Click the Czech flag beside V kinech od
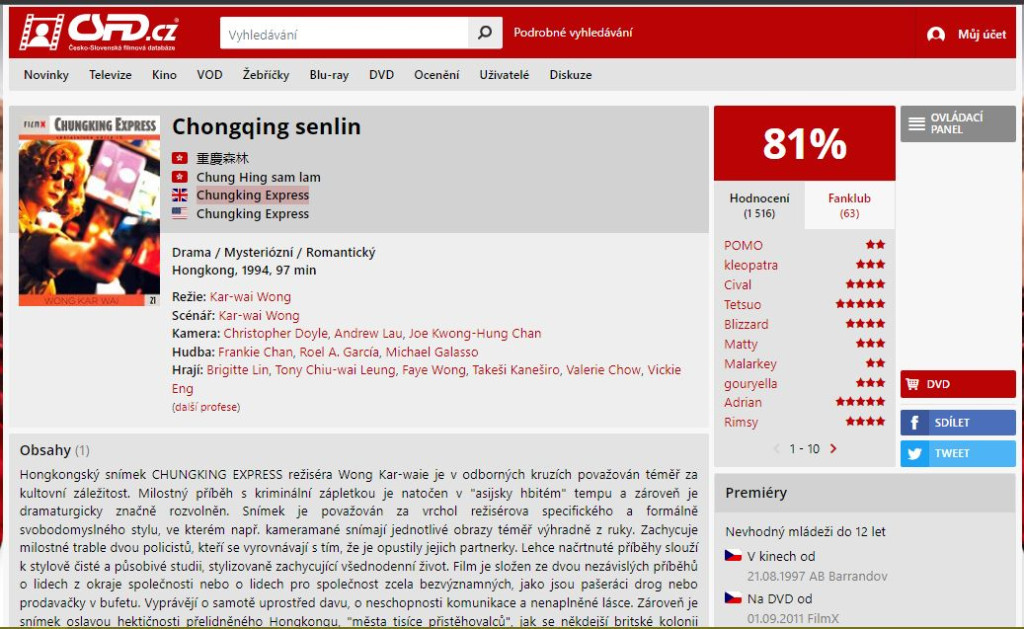 [x=733, y=556]
